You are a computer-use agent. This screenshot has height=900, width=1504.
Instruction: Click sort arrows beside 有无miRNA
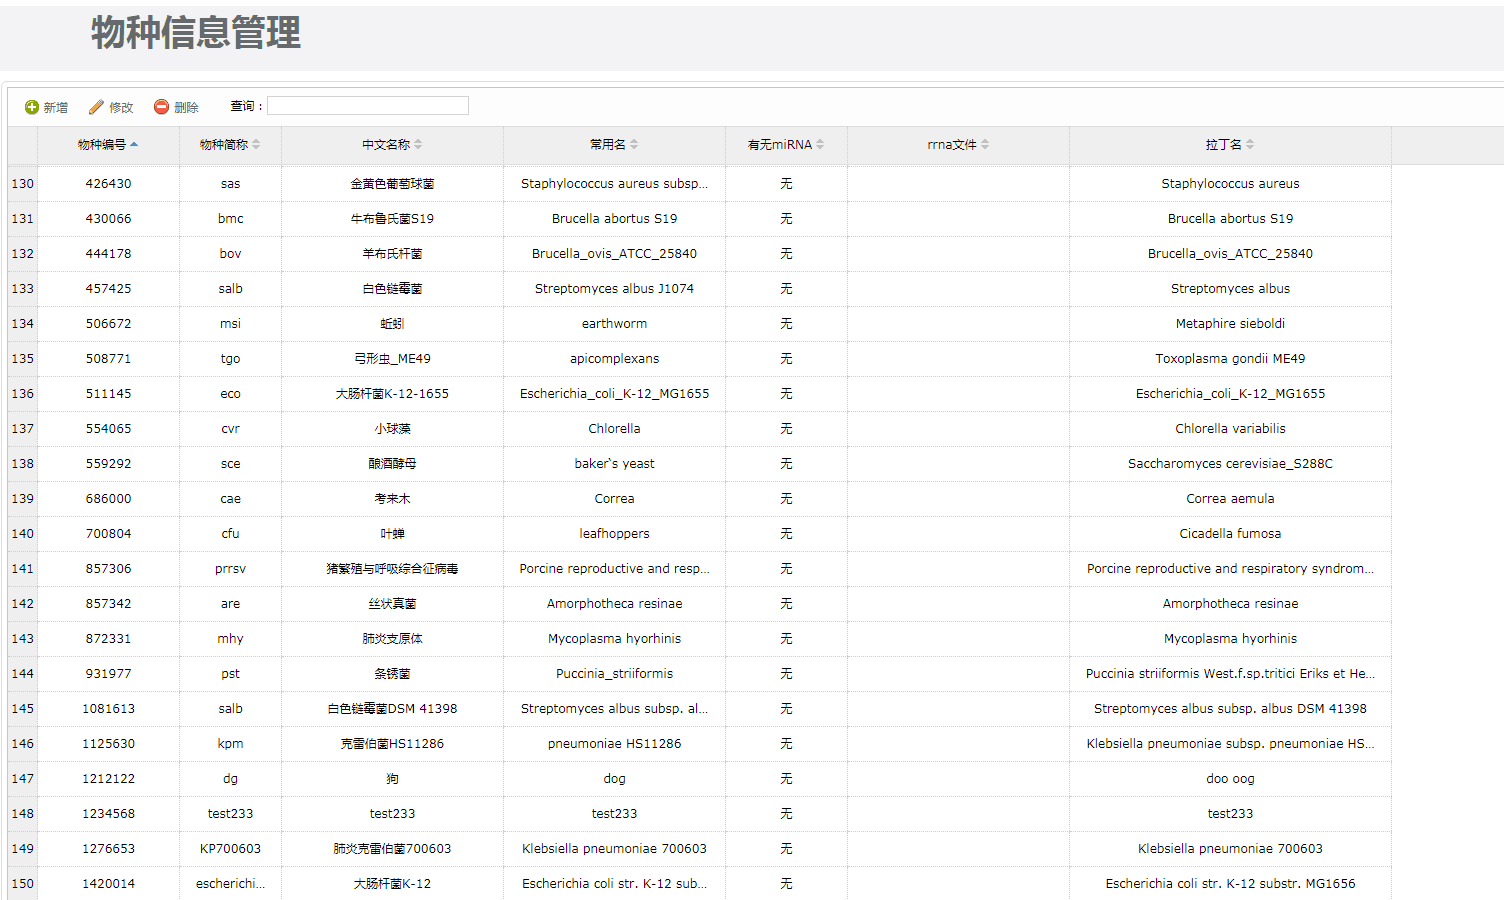click(820, 145)
